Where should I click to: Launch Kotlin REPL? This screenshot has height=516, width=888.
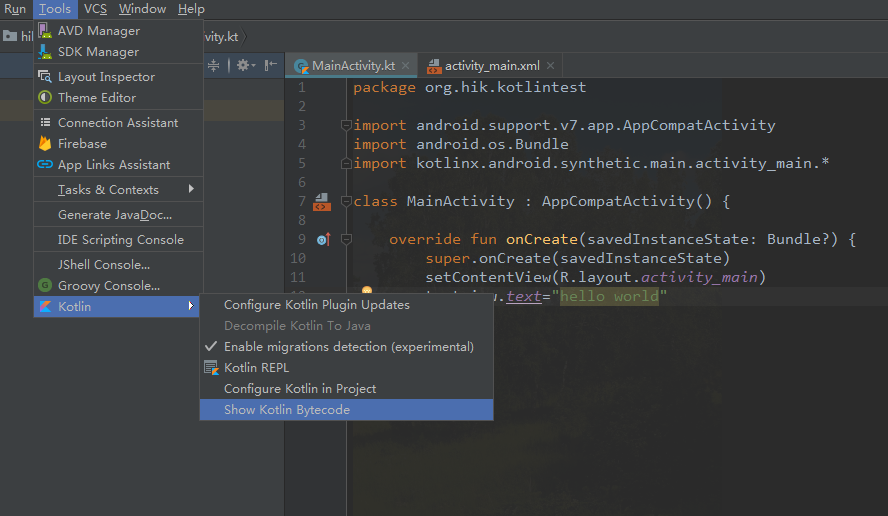tap(346, 368)
